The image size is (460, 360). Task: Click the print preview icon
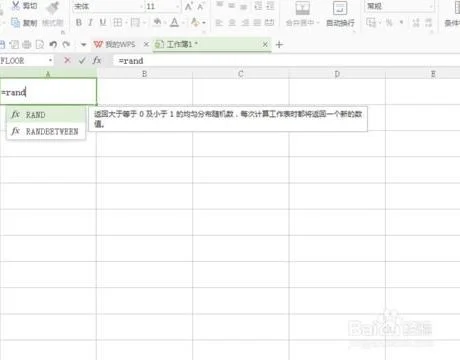(40, 44)
